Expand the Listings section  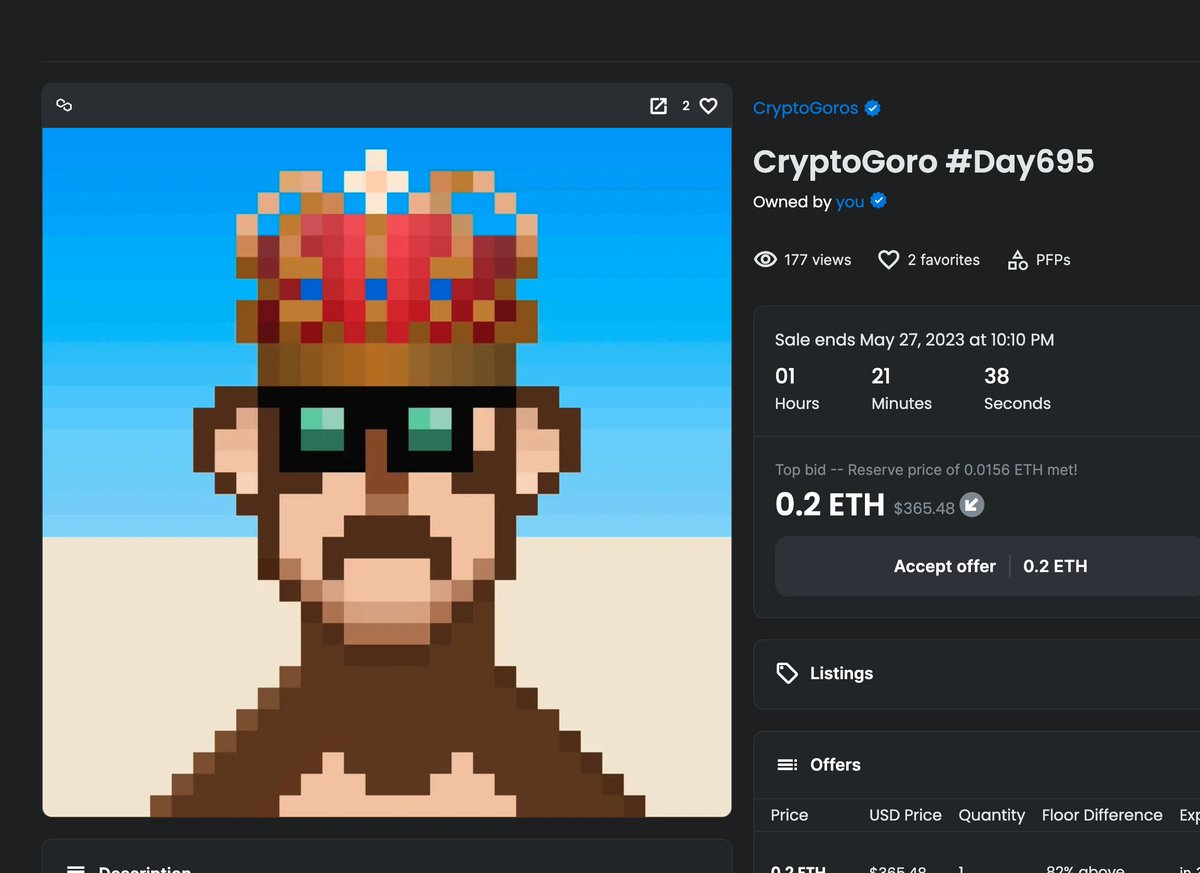977,674
